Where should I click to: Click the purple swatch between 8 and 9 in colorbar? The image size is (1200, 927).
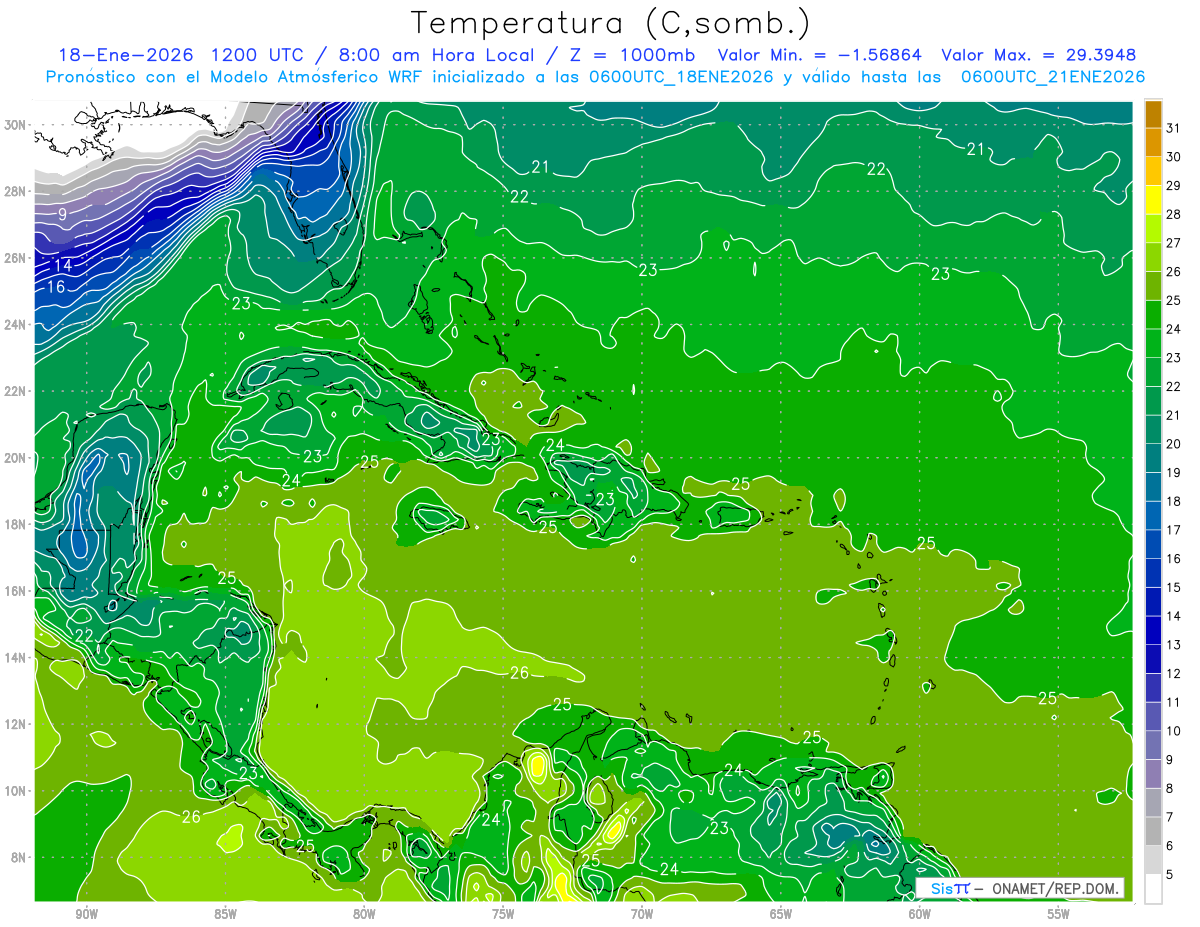tap(1153, 774)
